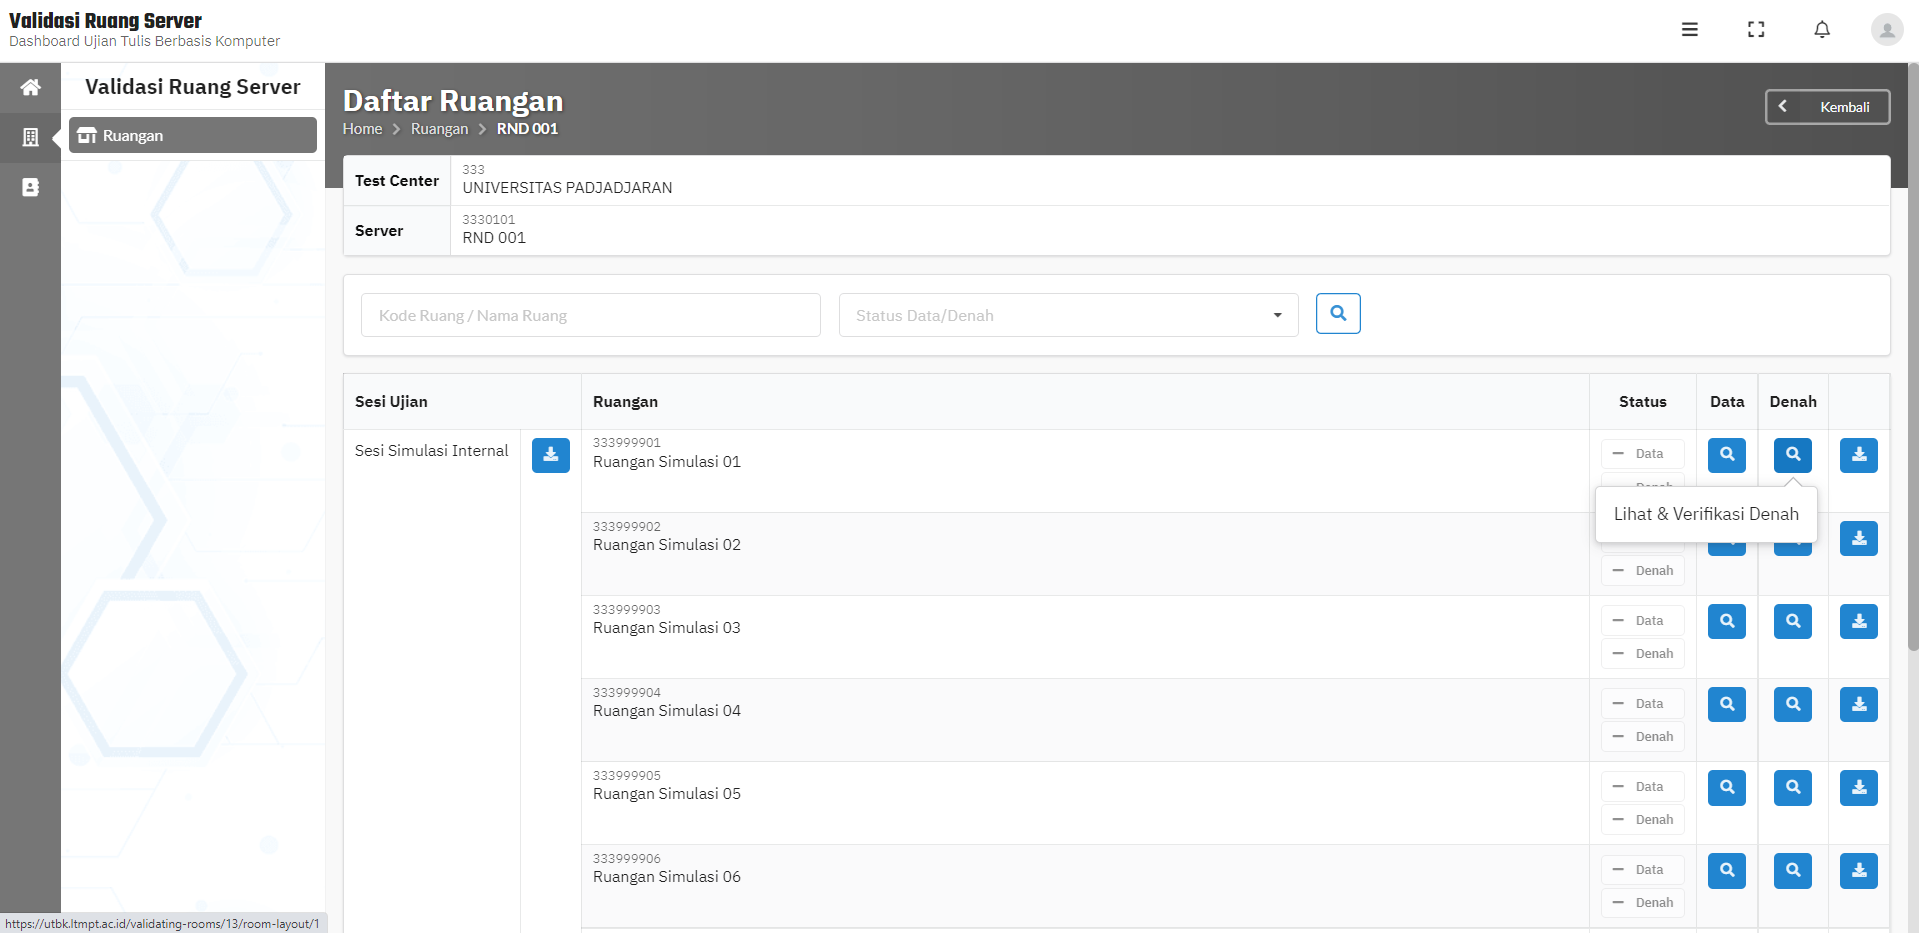The width and height of the screenshot is (1919, 933).
Task: View data for Ruangan Simulasi 04
Action: [1727, 704]
